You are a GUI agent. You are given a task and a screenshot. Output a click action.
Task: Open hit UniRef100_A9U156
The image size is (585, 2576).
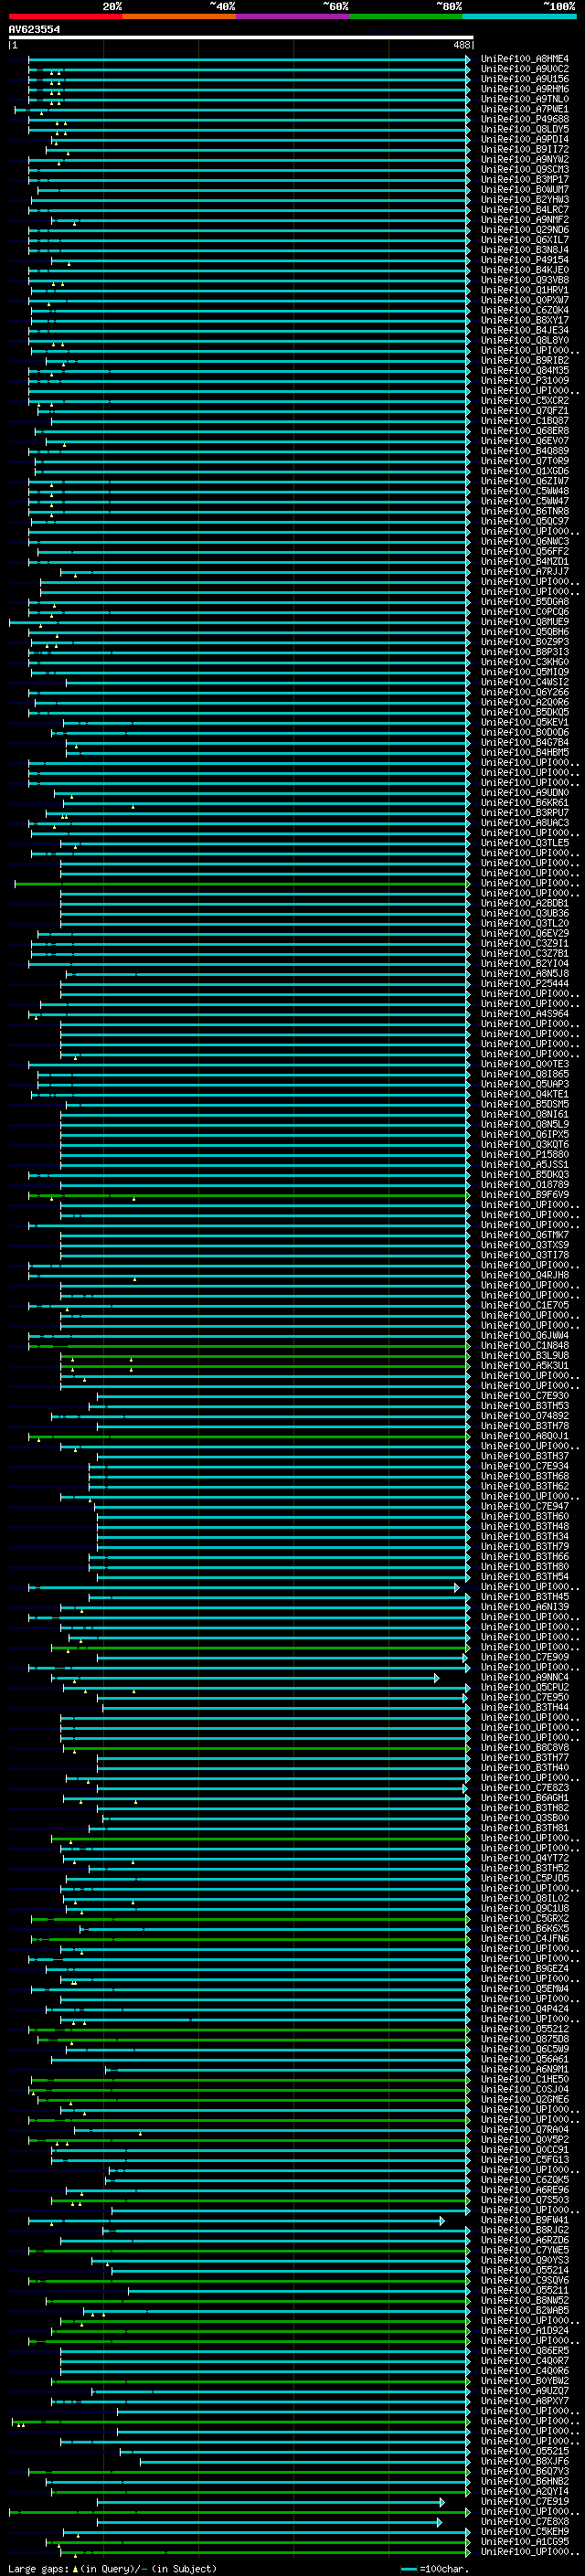(524, 79)
